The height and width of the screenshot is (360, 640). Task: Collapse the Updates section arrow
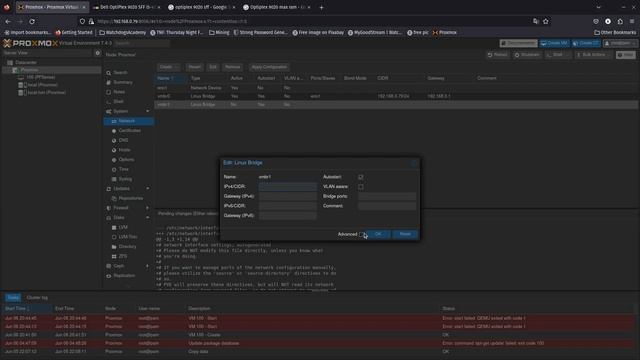148,189
